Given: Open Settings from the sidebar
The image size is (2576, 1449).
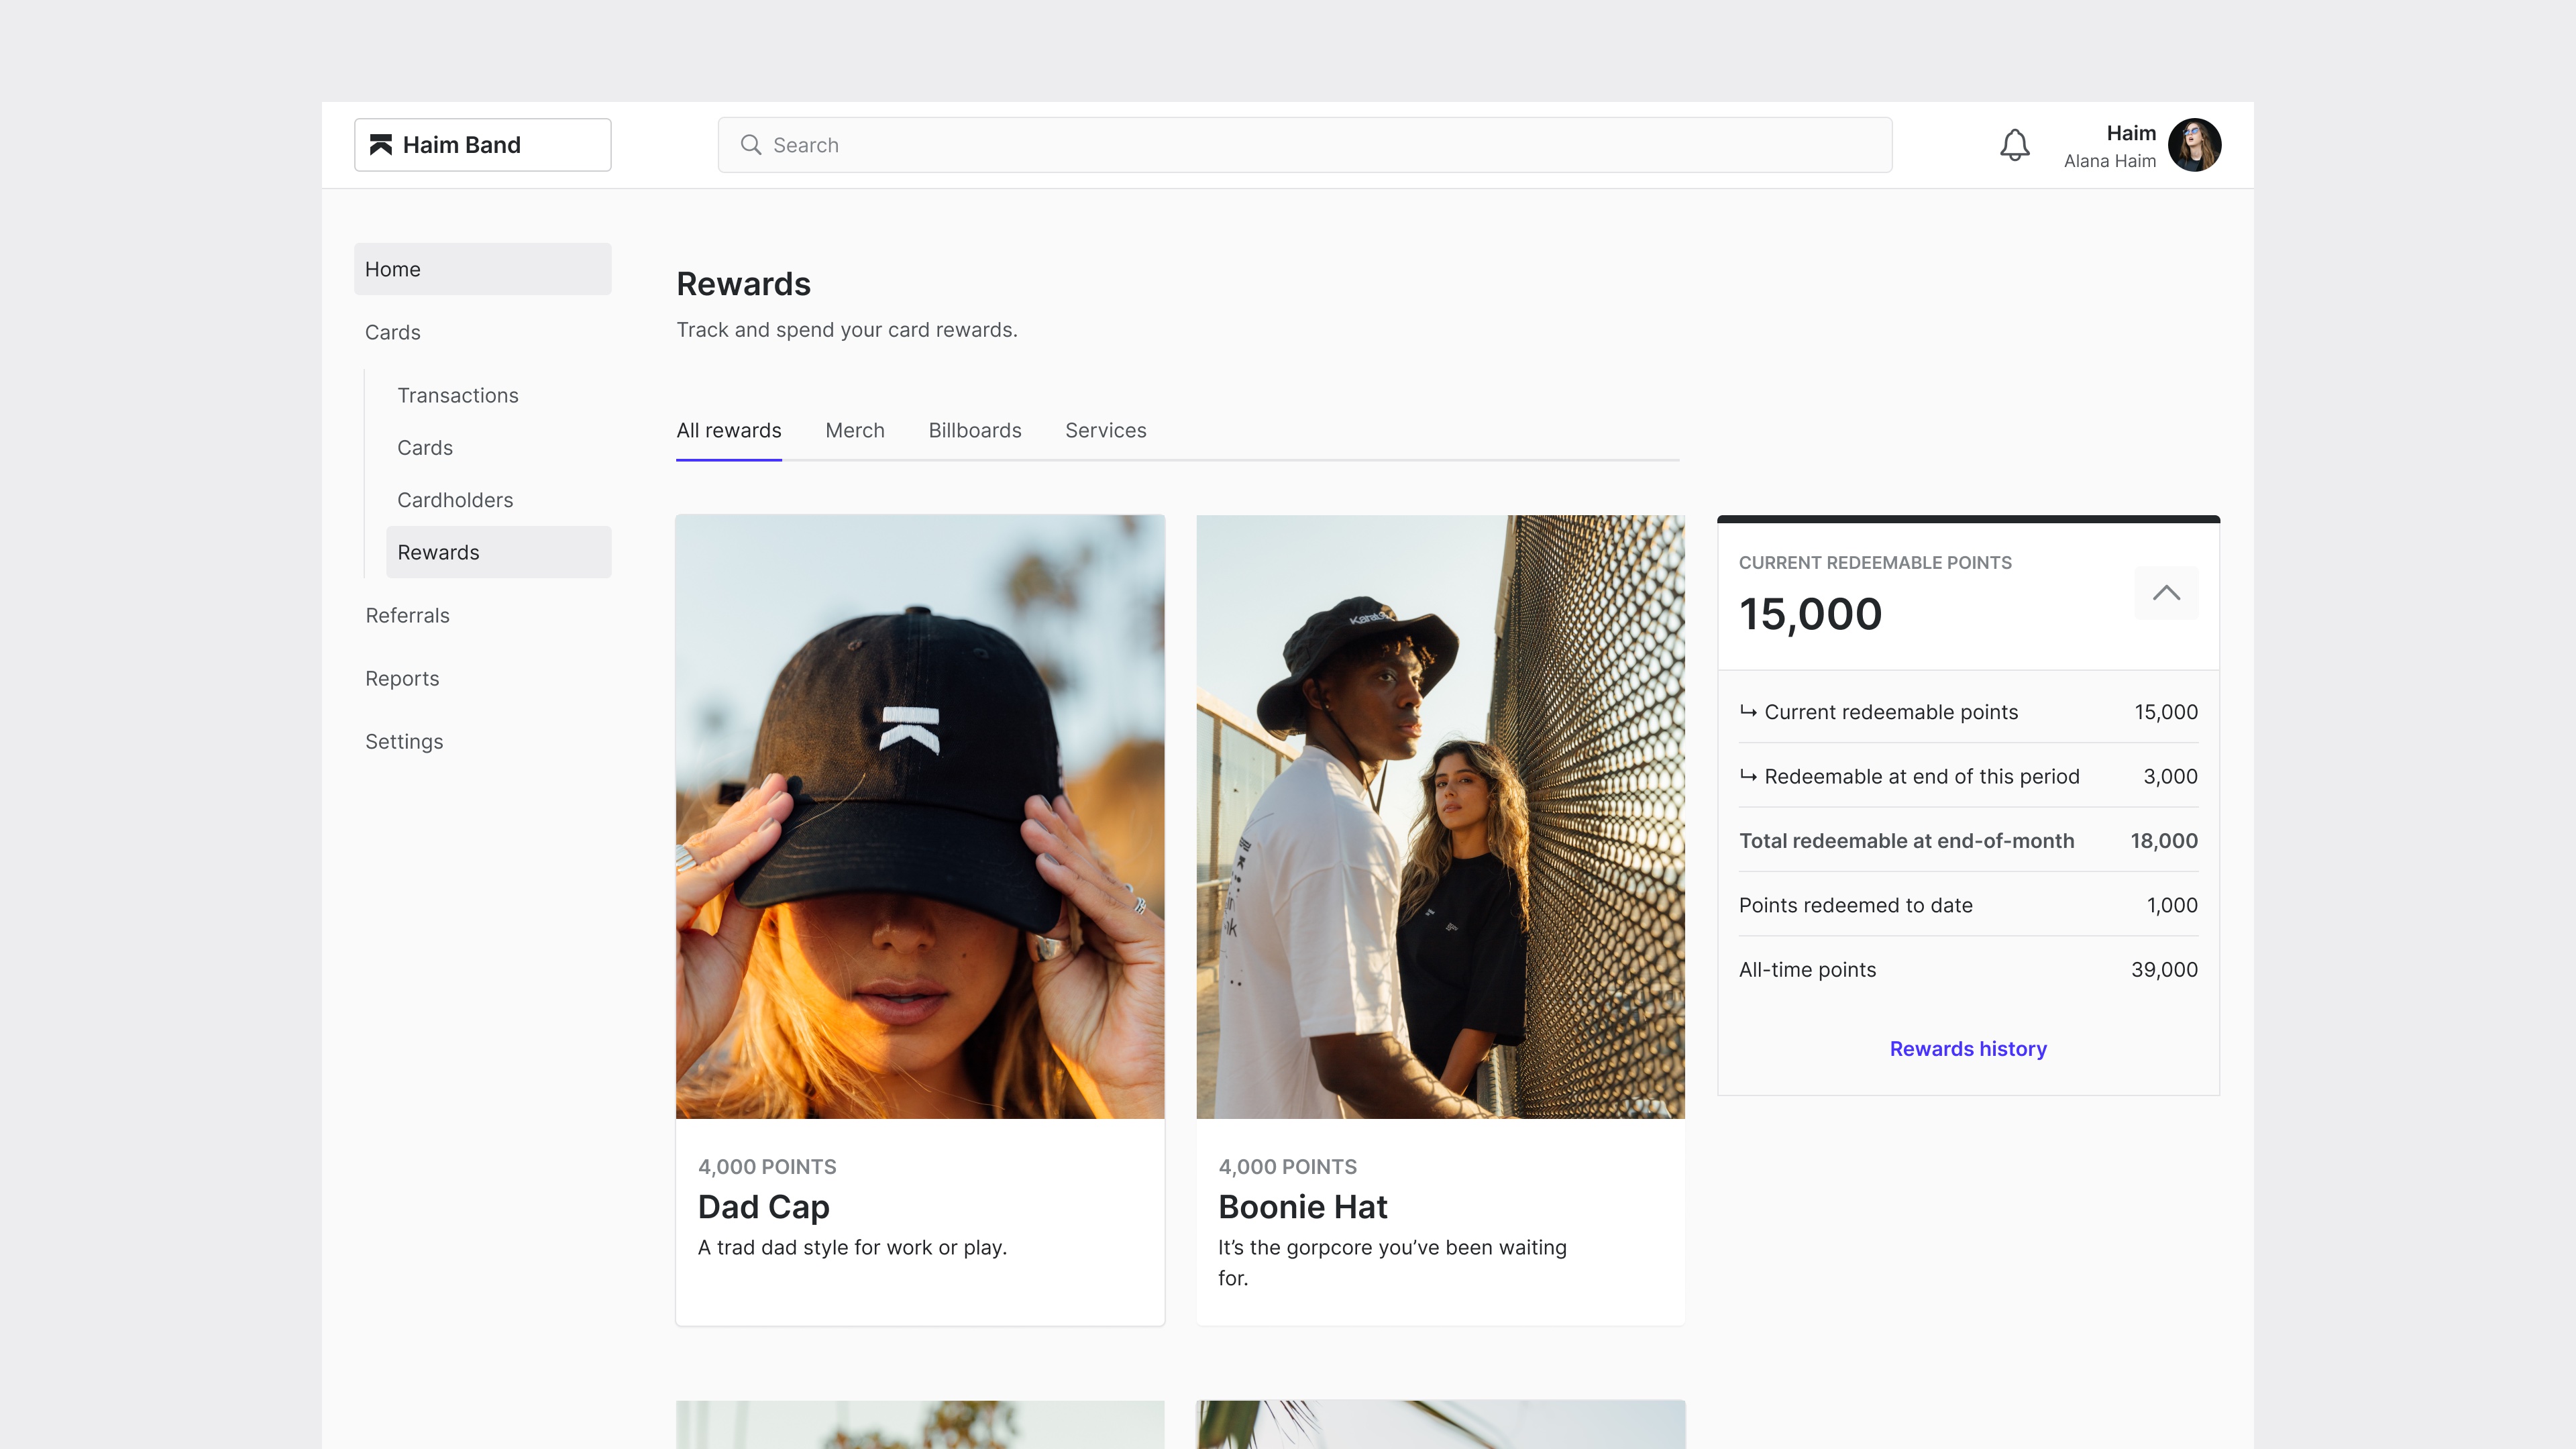Looking at the screenshot, I should click(404, 741).
